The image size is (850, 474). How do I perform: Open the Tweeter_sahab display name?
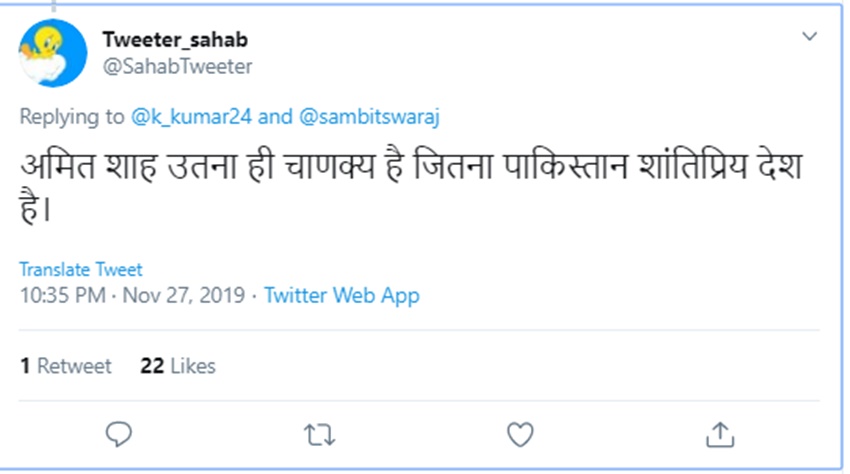tap(175, 40)
